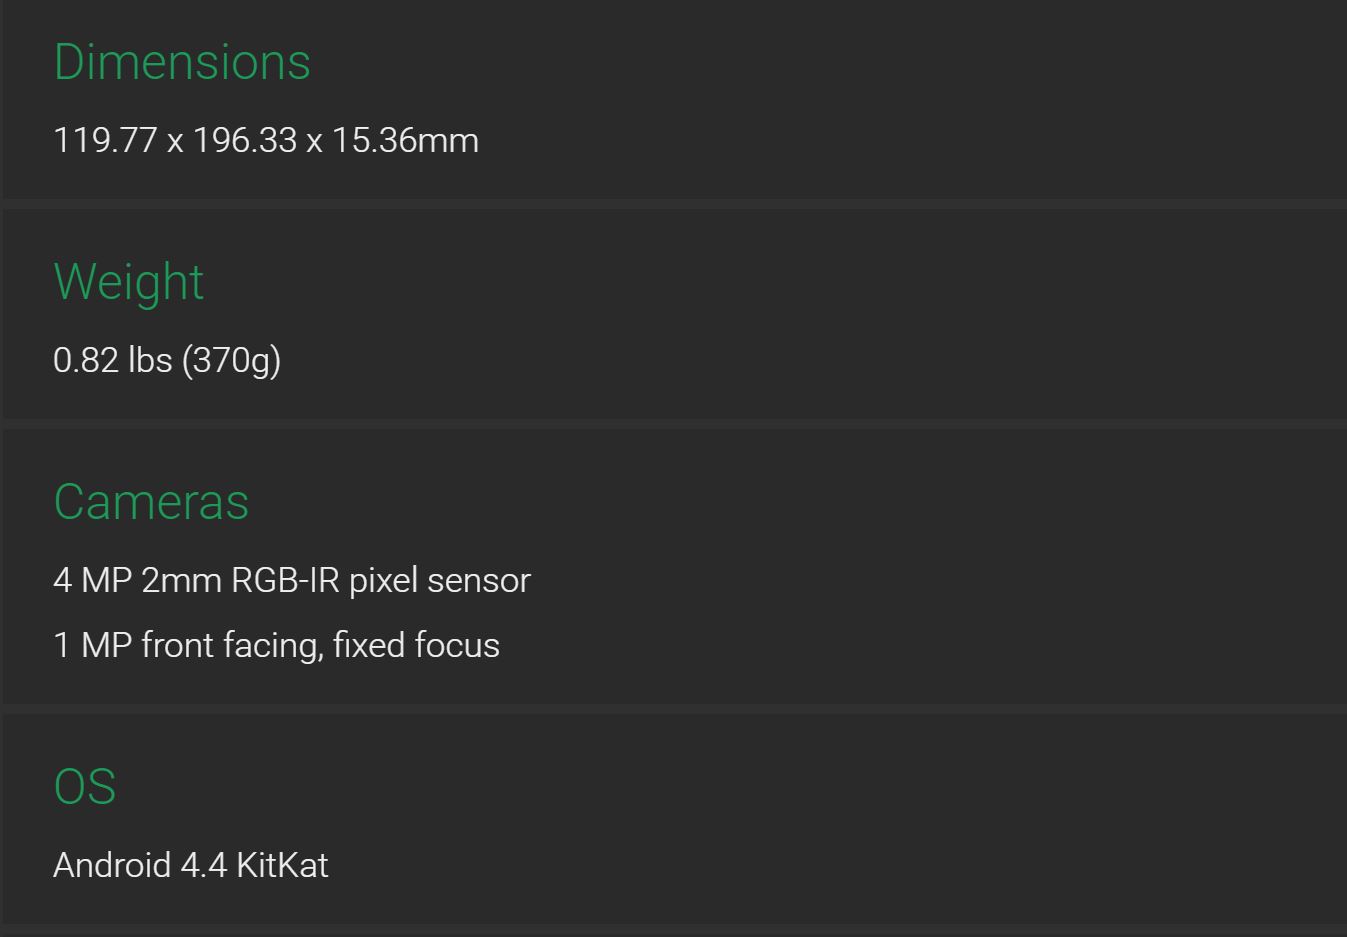Viewport: 1347px width, 937px height.
Task: Click the Dimensions heading
Action: [x=182, y=62]
